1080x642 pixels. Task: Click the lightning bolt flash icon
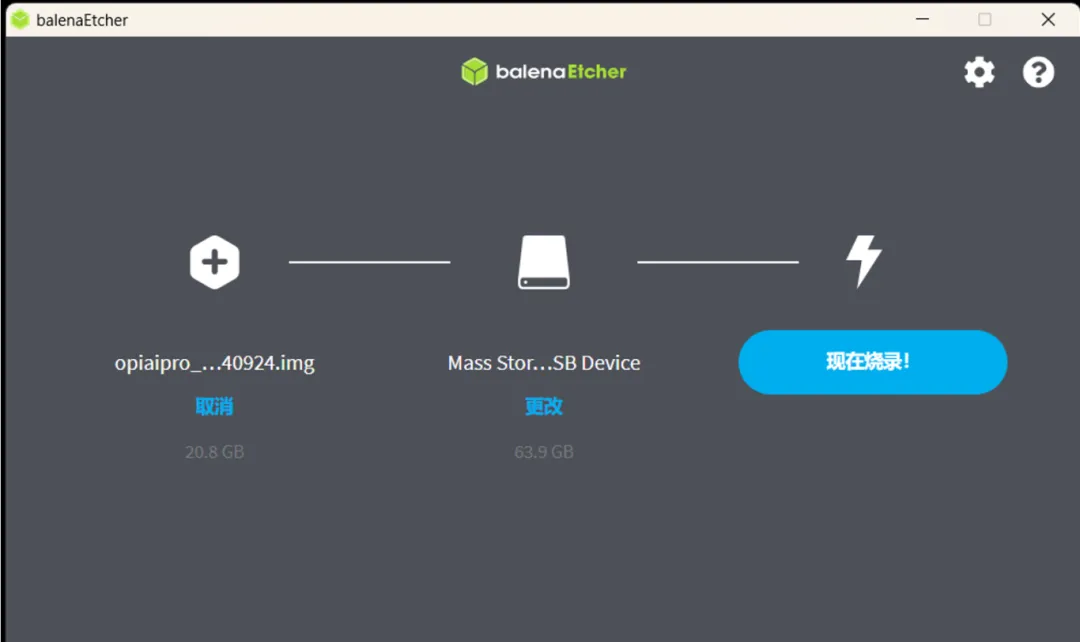tap(863, 262)
